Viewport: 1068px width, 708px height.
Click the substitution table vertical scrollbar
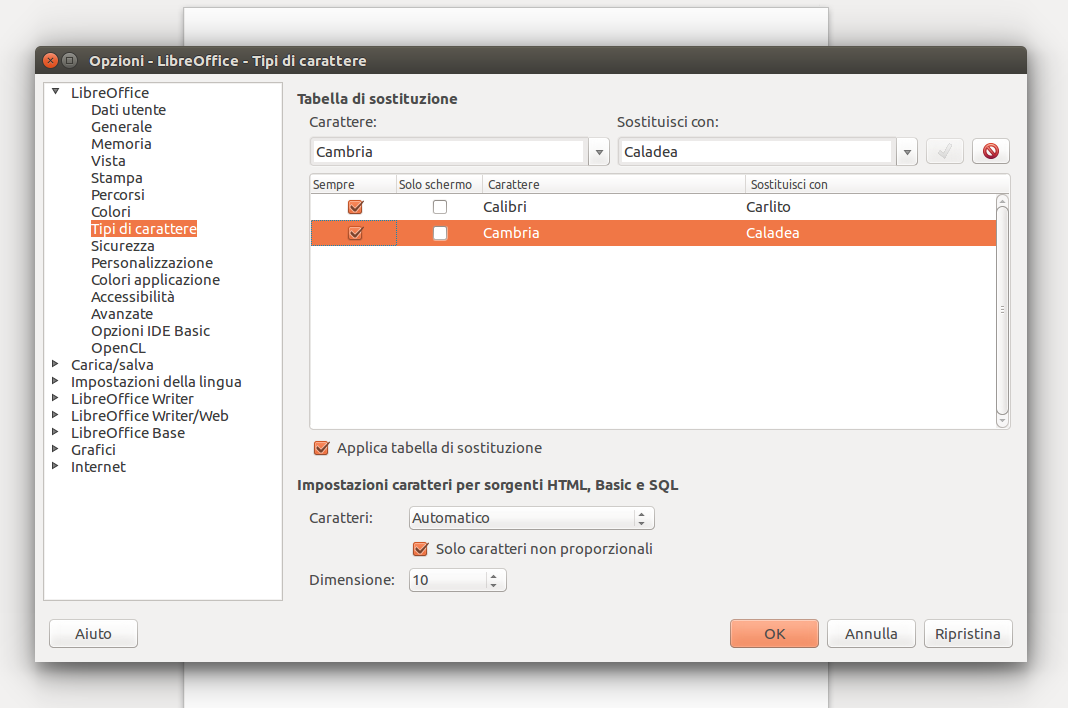(1002, 311)
